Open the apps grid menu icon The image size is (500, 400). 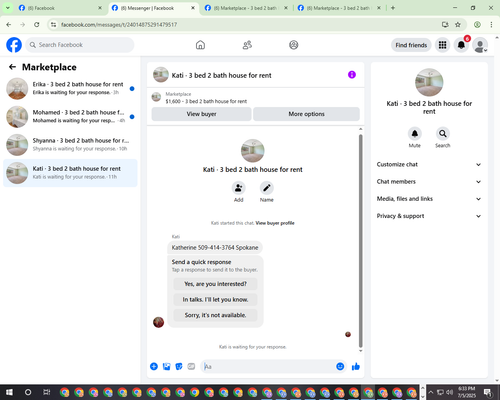pyautogui.click(x=442, y=45)
